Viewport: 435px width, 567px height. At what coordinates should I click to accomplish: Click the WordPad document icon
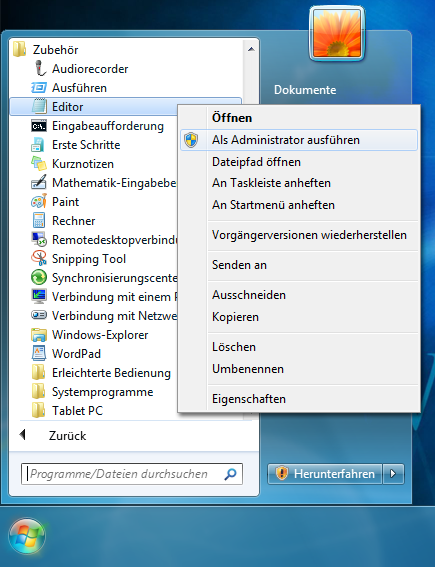(39, 353)
